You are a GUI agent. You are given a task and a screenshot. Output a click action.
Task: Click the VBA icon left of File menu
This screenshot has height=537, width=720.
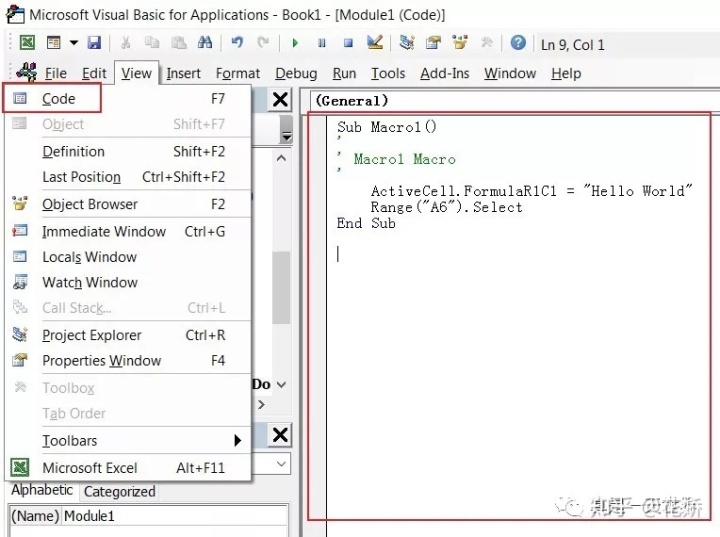pos(27,72)
